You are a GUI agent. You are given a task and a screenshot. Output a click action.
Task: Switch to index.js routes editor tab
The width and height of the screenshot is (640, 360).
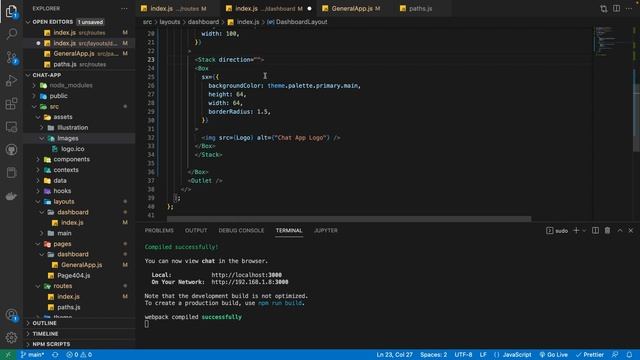point(177,9)
